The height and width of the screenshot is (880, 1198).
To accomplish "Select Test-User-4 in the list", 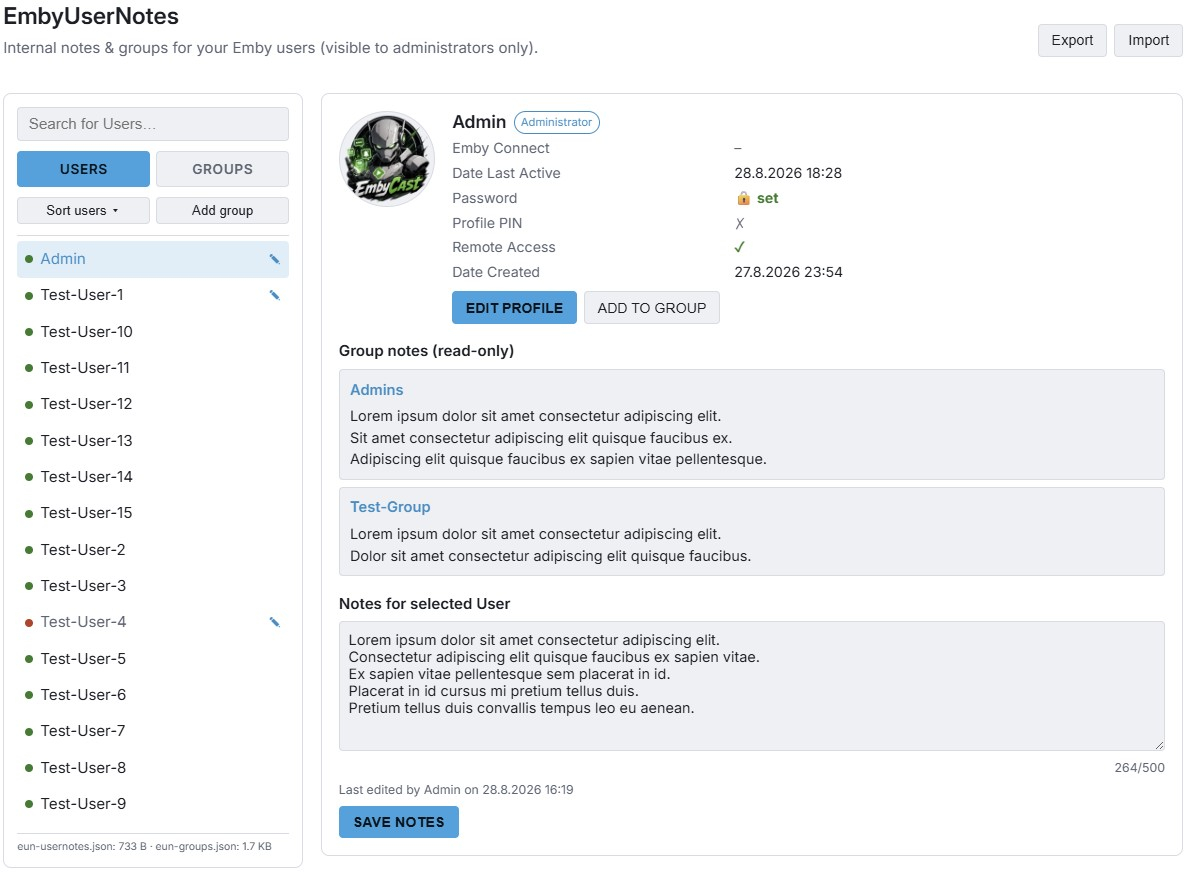I will (x=153, y=622).
